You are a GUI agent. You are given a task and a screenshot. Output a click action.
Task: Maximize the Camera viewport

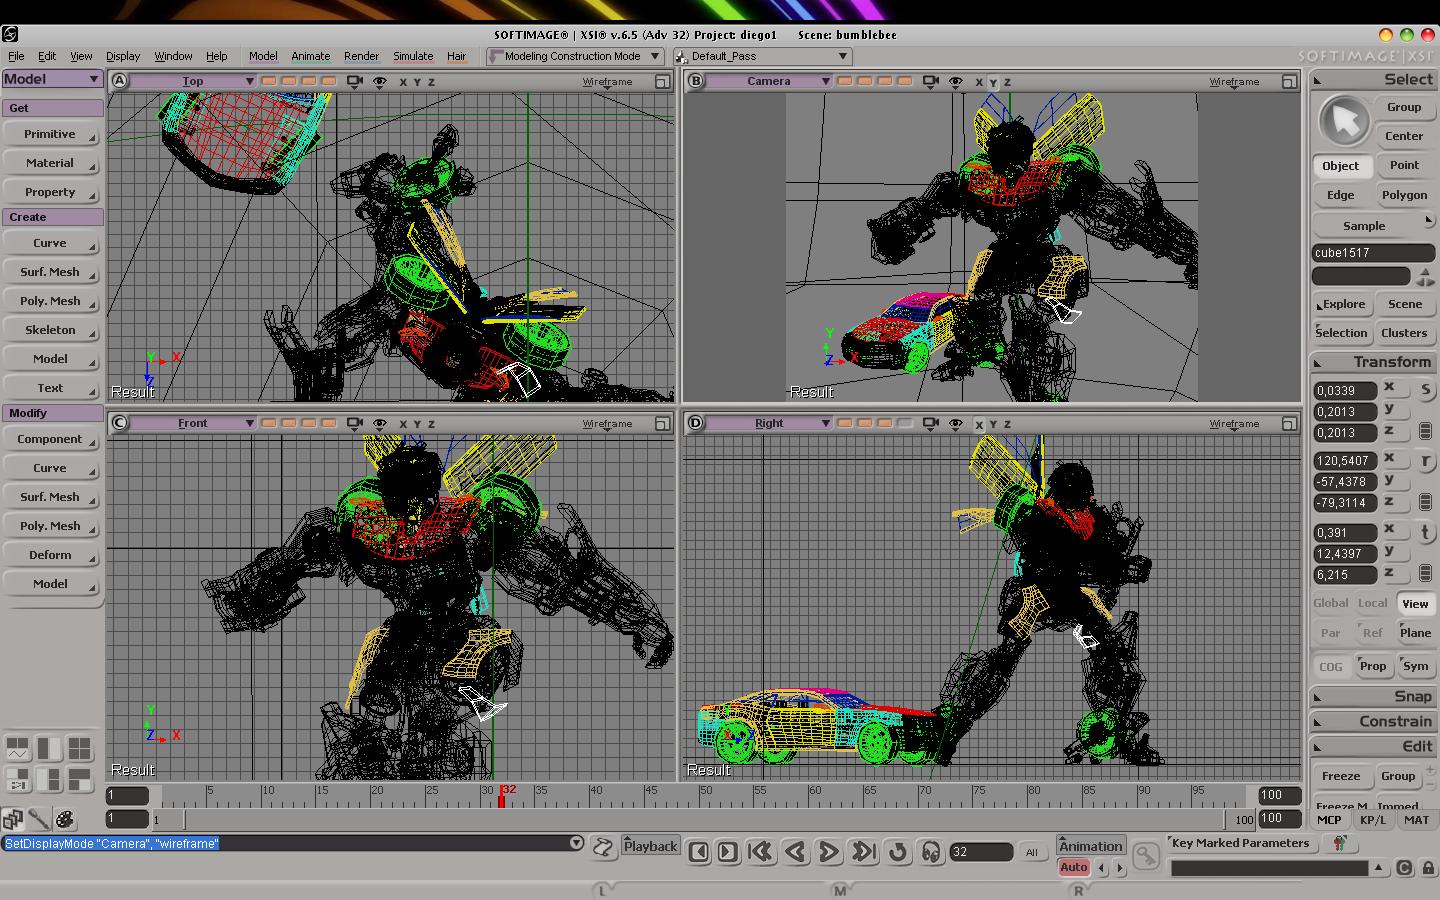(x=1289, y=81)
